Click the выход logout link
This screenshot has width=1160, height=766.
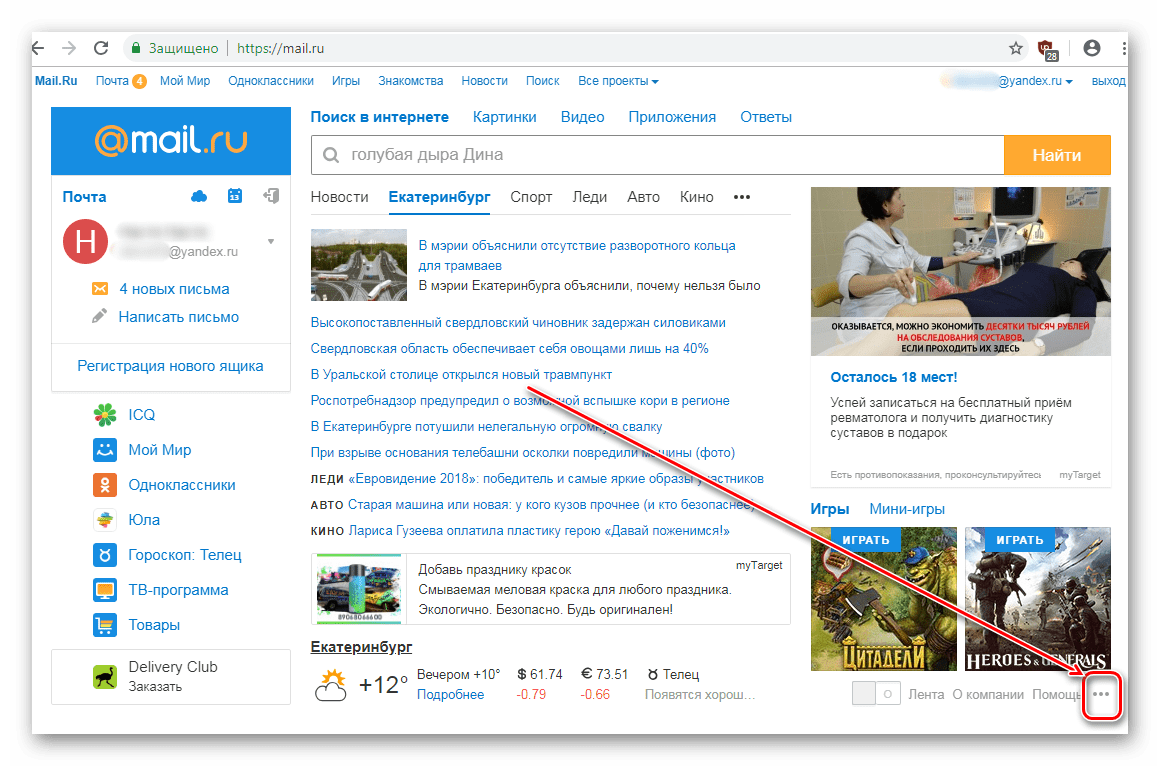click(x=1108, y=81)
